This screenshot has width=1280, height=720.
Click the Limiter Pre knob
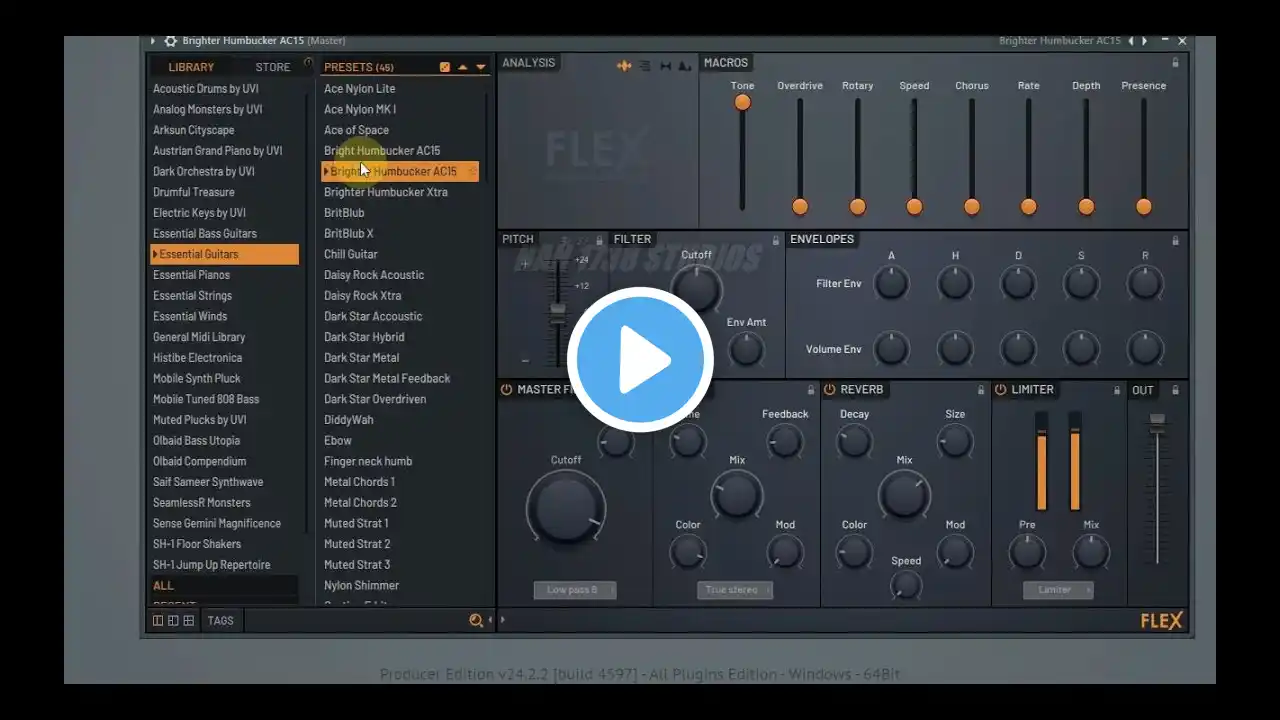click(x=1027, y=552)
